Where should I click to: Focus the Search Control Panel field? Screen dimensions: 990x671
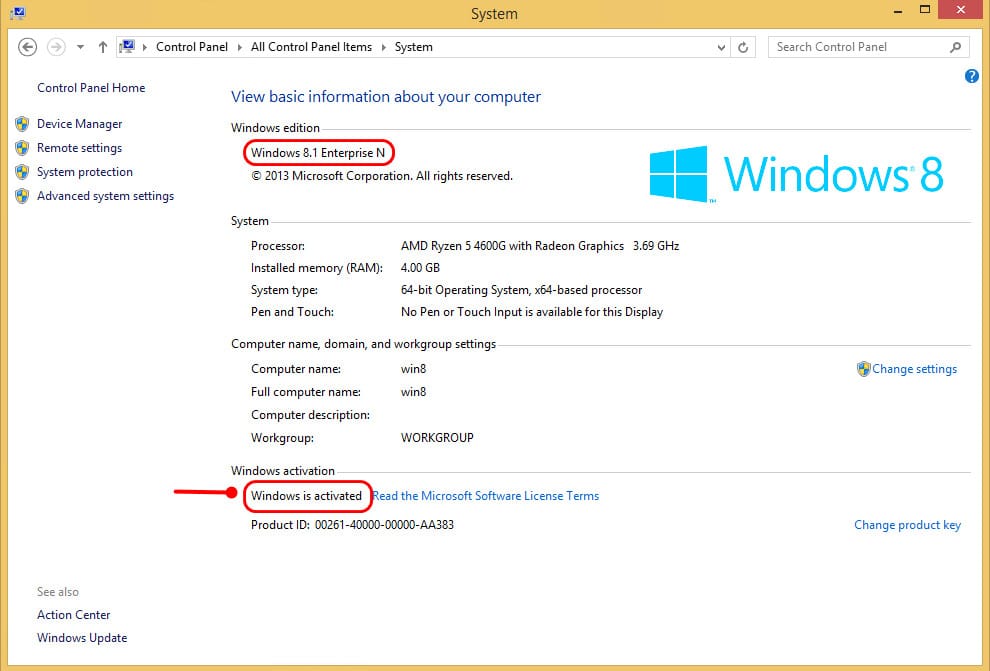[x=868, y=47]
